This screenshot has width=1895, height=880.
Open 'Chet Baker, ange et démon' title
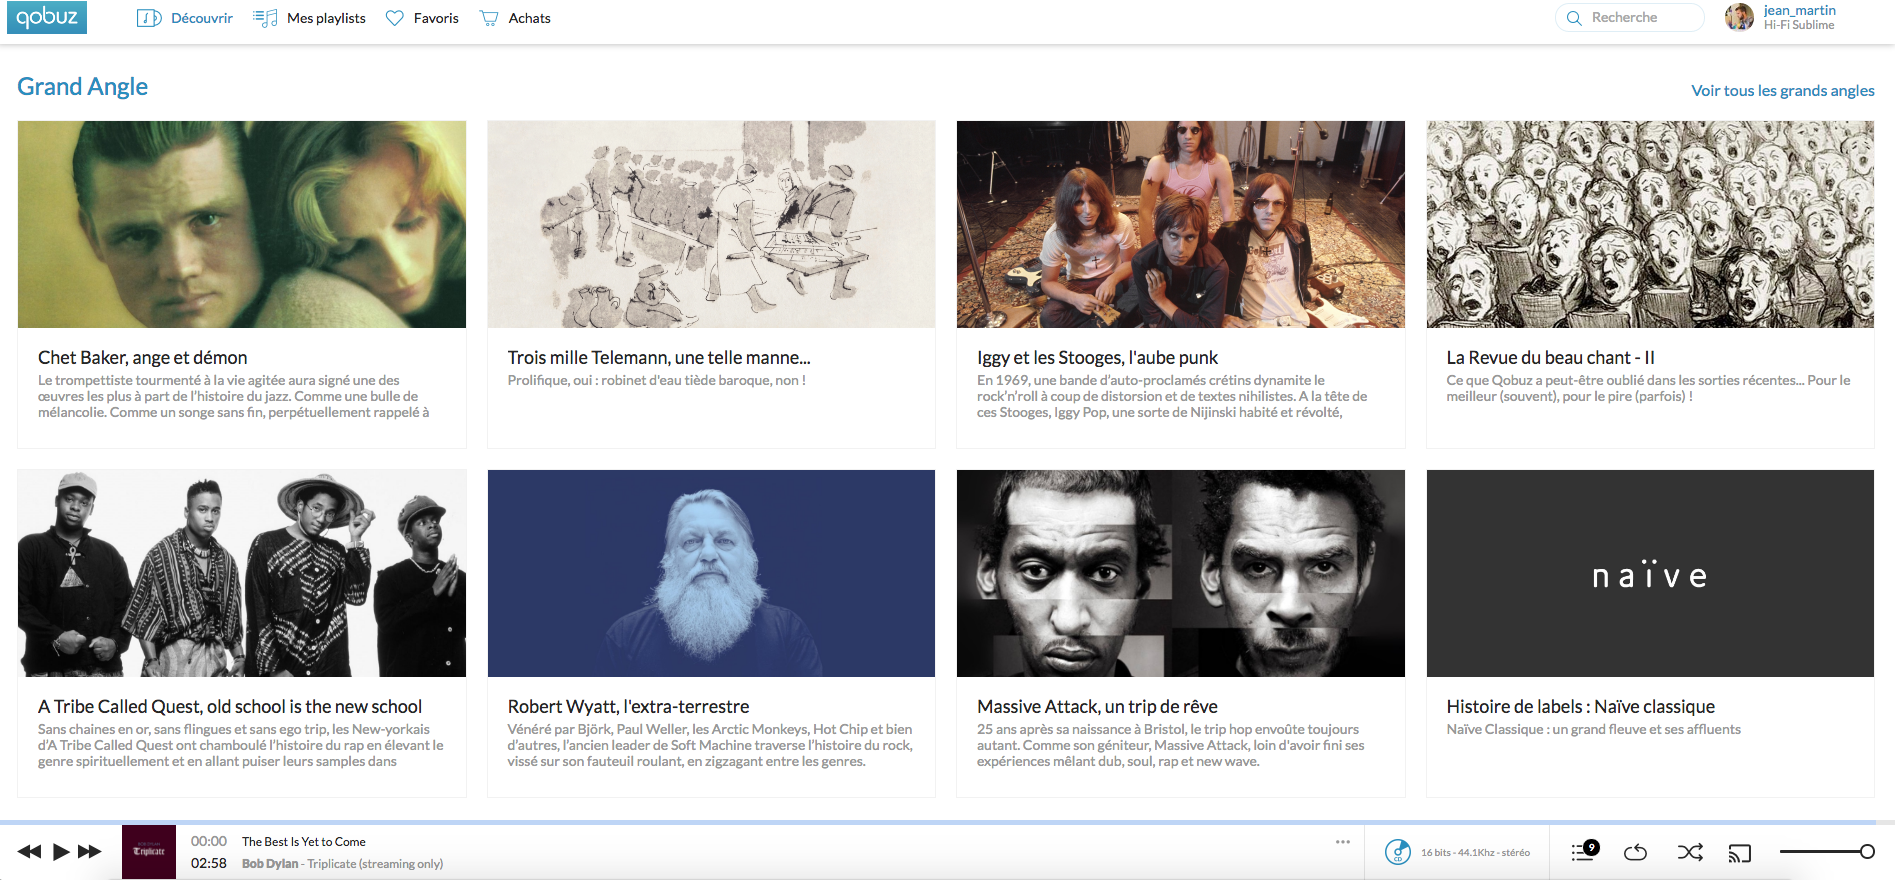coord(143,358)
